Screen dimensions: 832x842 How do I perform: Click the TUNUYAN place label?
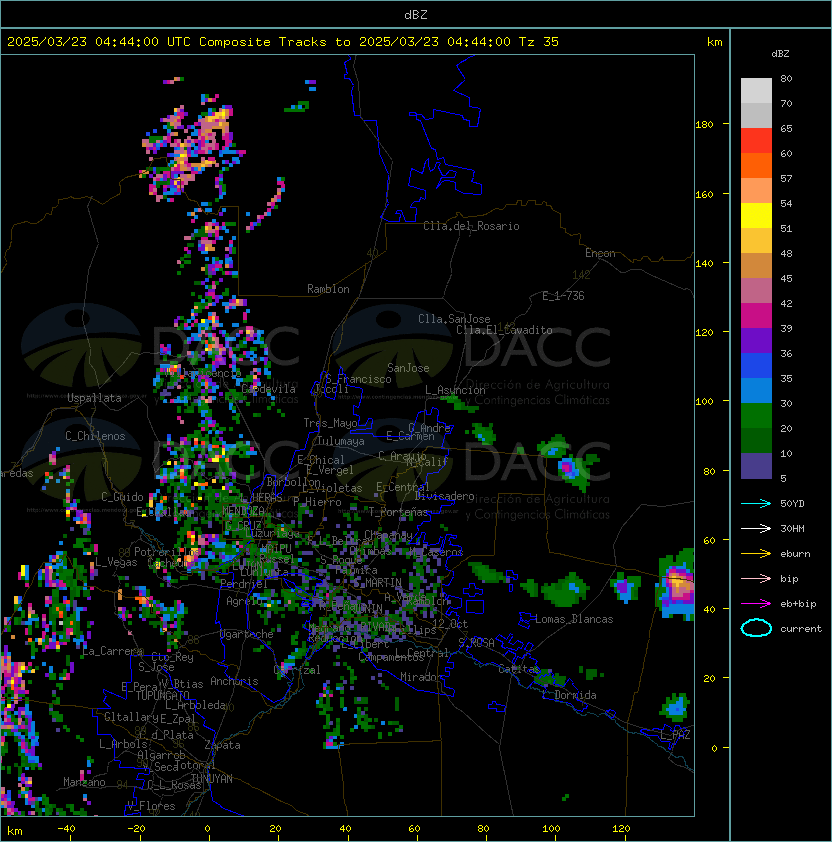pyautogui.click(x=212, y=779)
